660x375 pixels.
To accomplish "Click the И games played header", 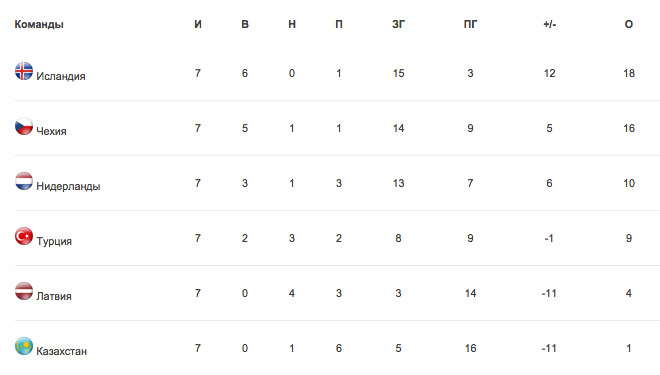I will tap(198, 24).
